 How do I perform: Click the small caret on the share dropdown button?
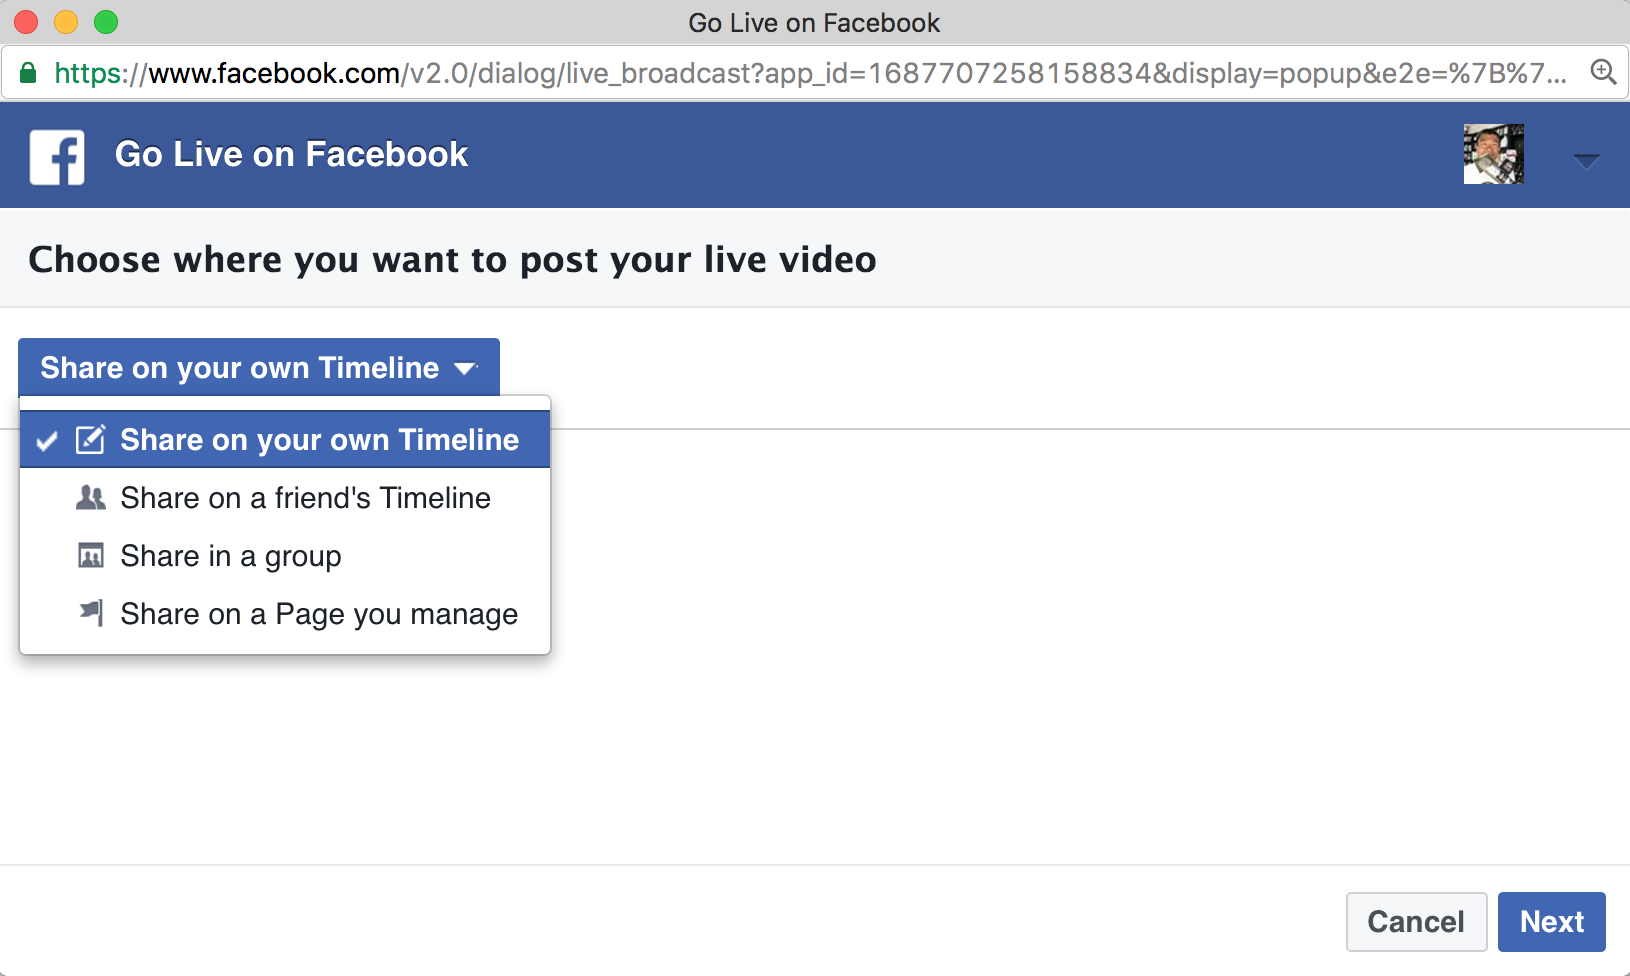(x=465, y=369)
